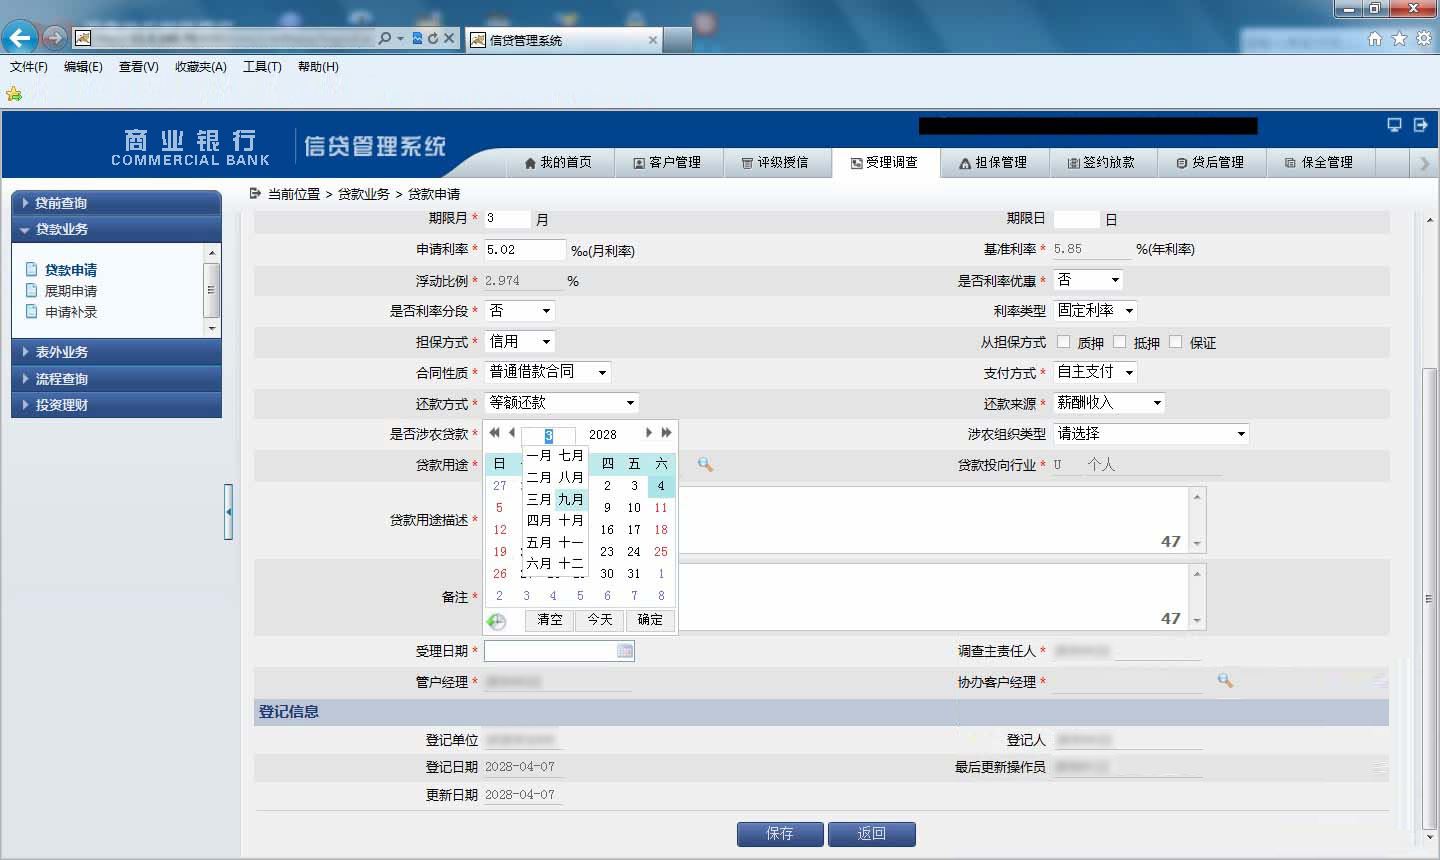The image size is (1440, 860).
Task: Click the stop-loading X in the address bar
Action: pyautogui.click(x=449, y=38)
